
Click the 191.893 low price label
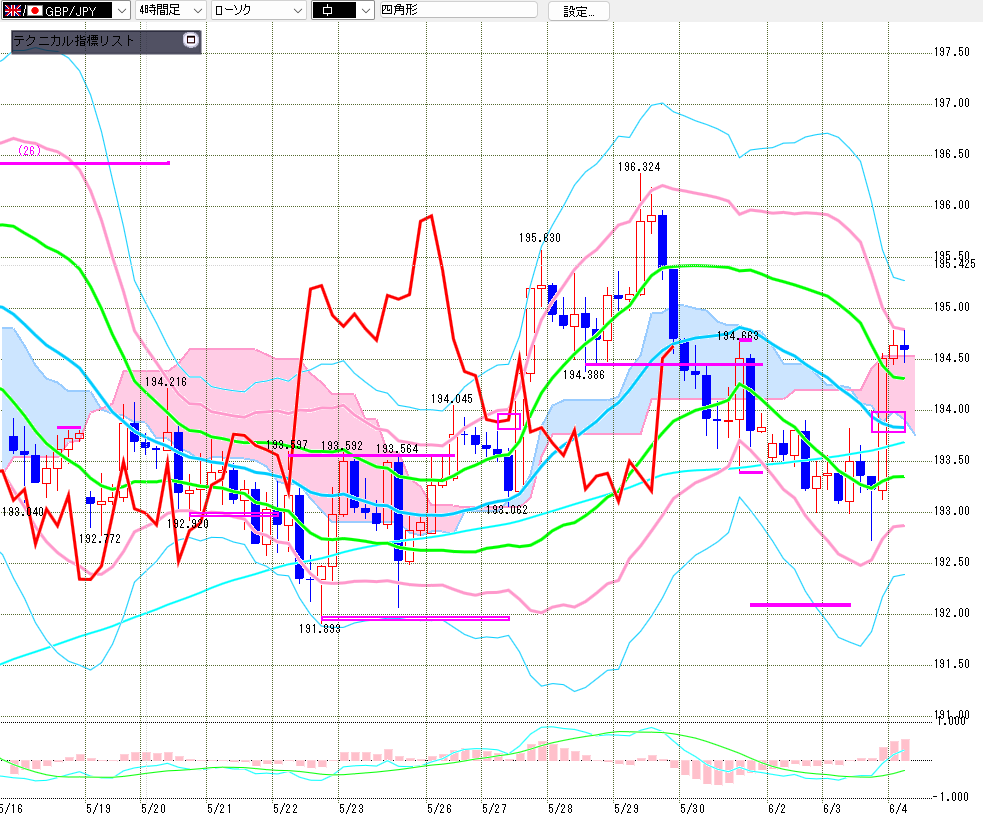320,629
